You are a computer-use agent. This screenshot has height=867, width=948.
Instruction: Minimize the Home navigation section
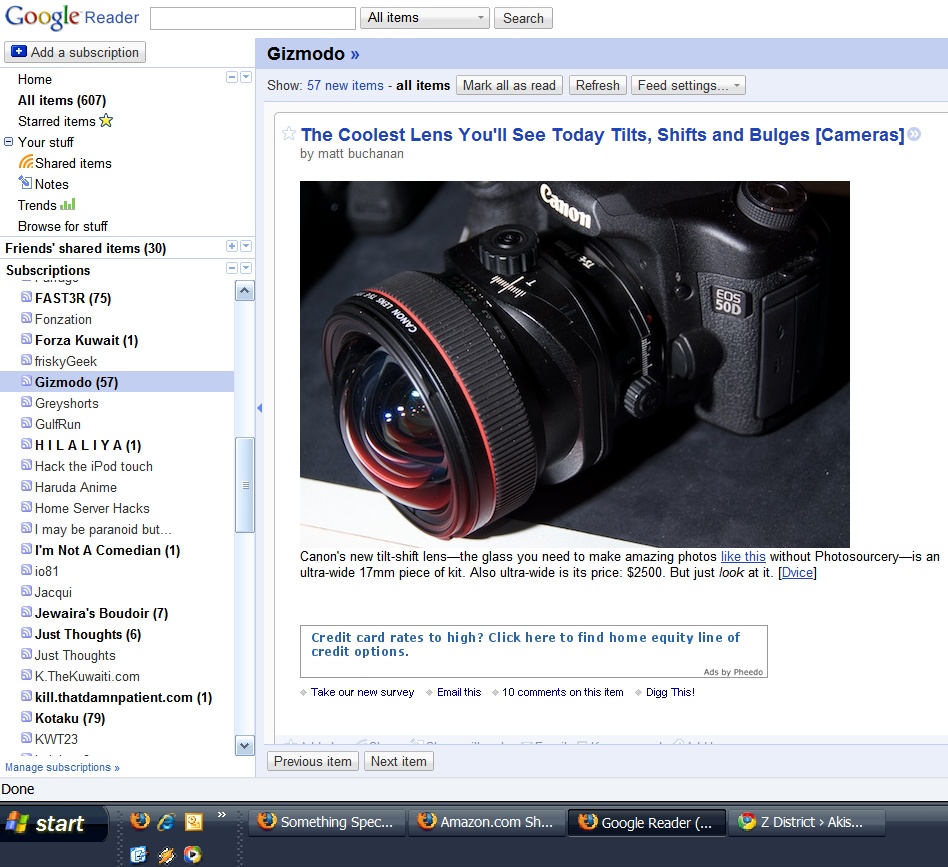(232, 78)
